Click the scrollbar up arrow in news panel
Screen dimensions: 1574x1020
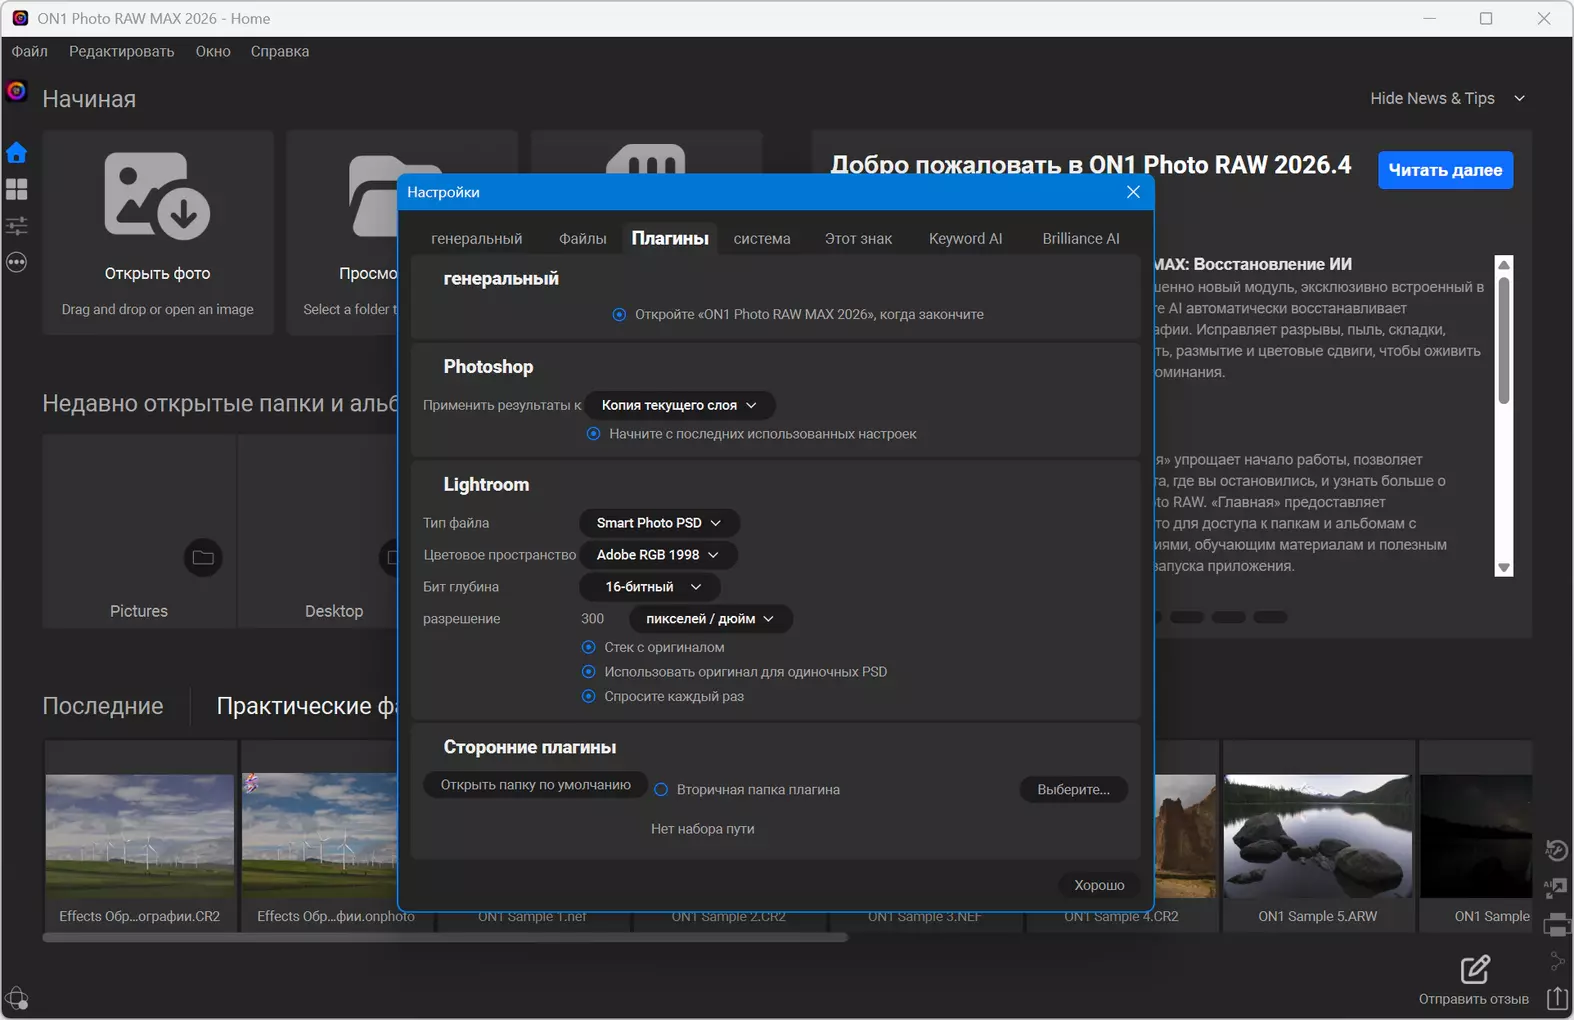coord(1504,265)
